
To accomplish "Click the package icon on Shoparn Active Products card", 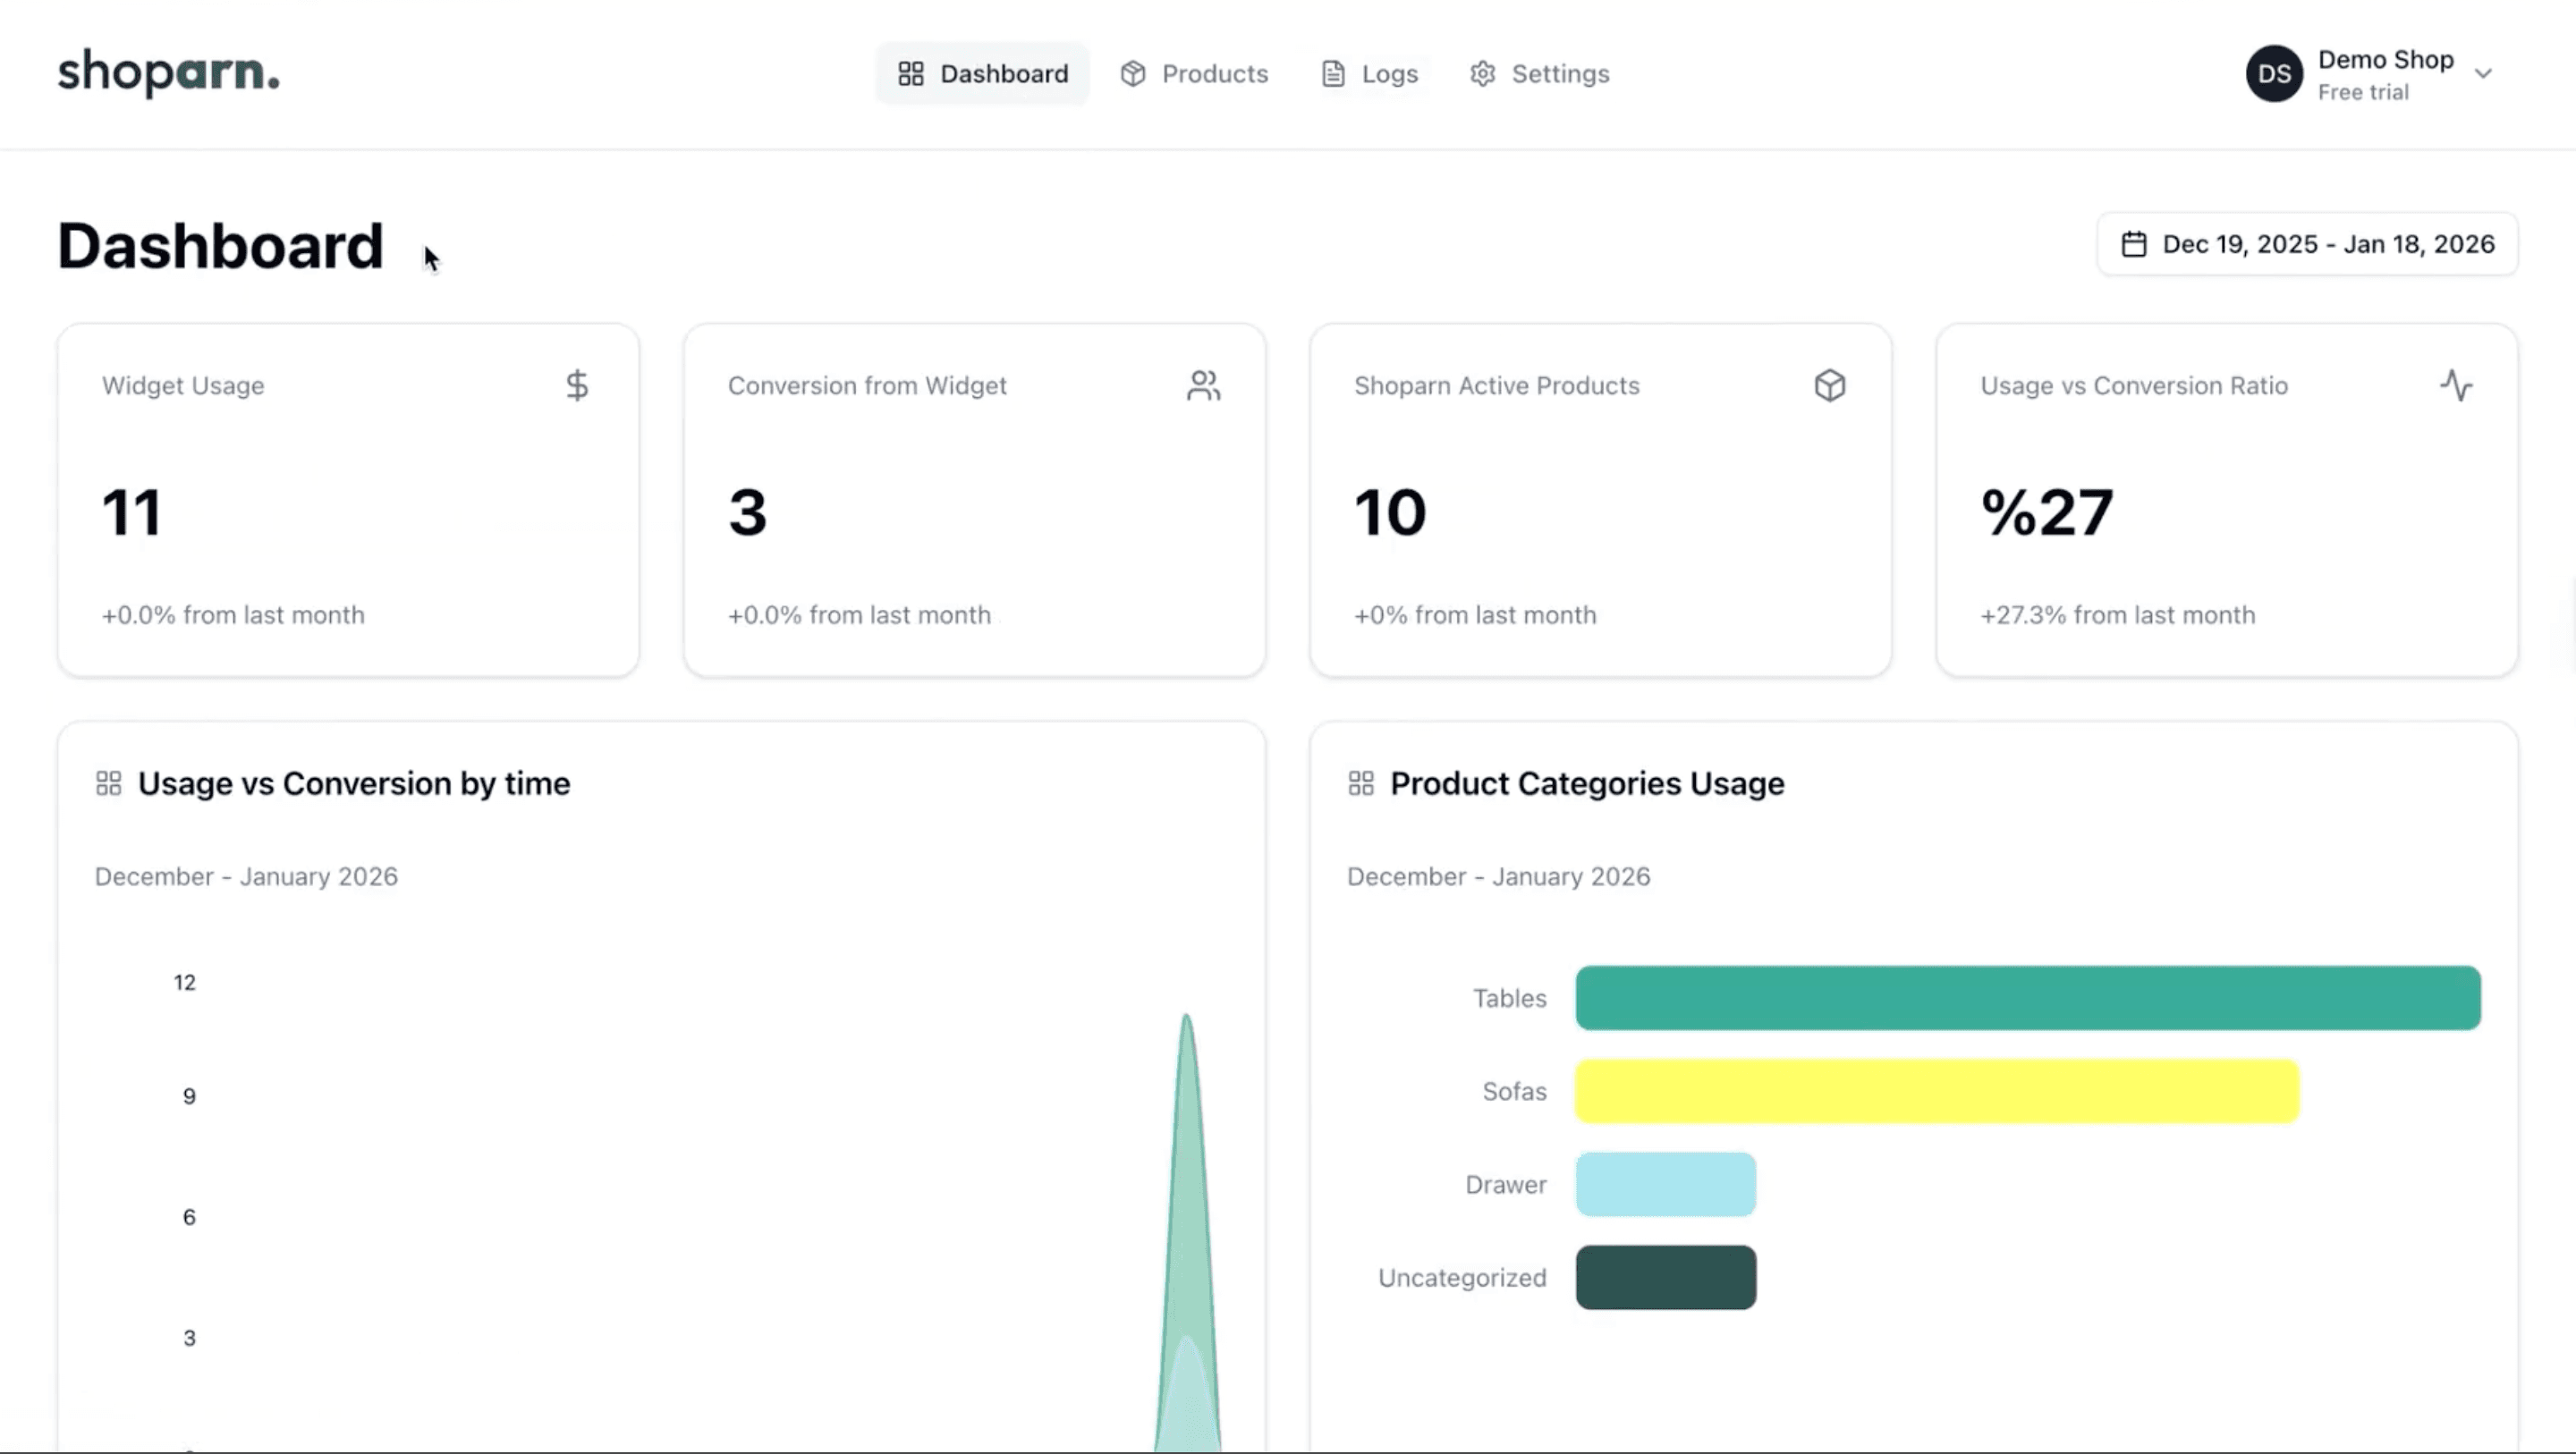I will coord(1831,385).
